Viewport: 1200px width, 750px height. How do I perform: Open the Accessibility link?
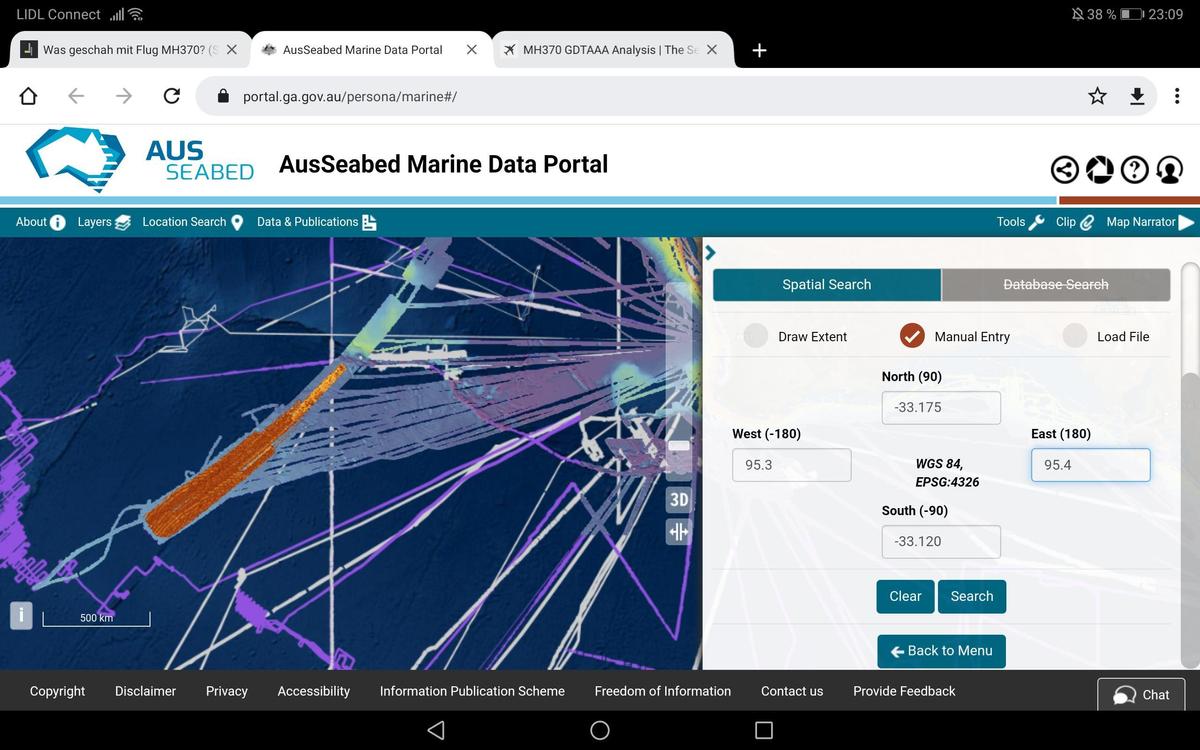(x=314, y=691)
